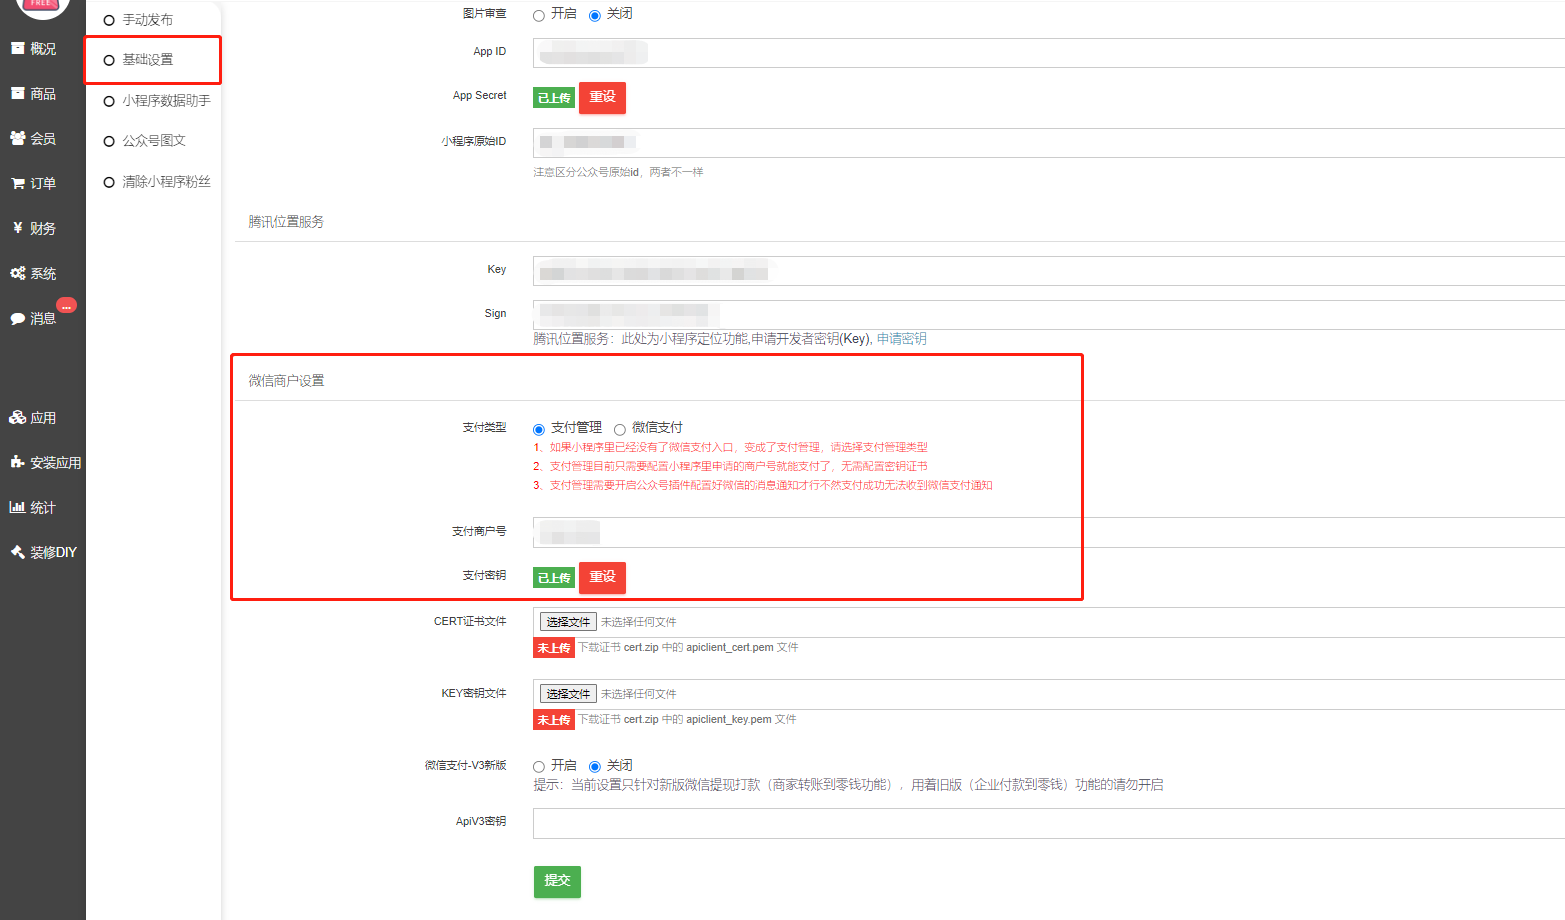Image resolution: width=1565 pixels, height=920 pixels.
Task: Click the 系统 system gears icon
Action: (x=17, y=273)
